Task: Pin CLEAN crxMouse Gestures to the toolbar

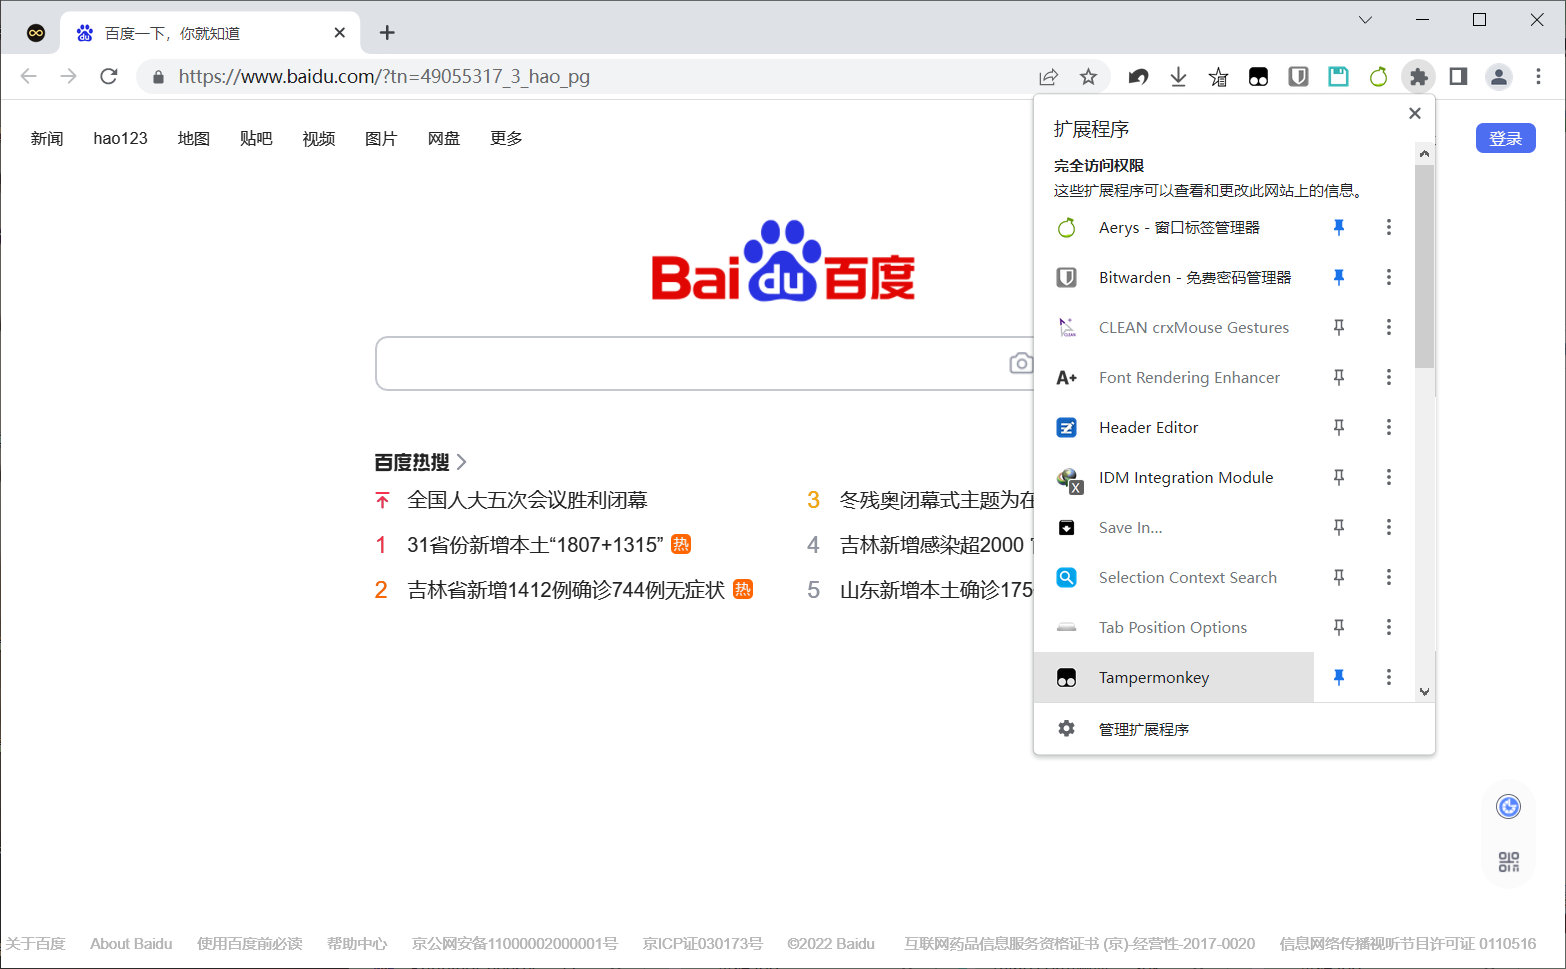Action: pos(1339,328)
